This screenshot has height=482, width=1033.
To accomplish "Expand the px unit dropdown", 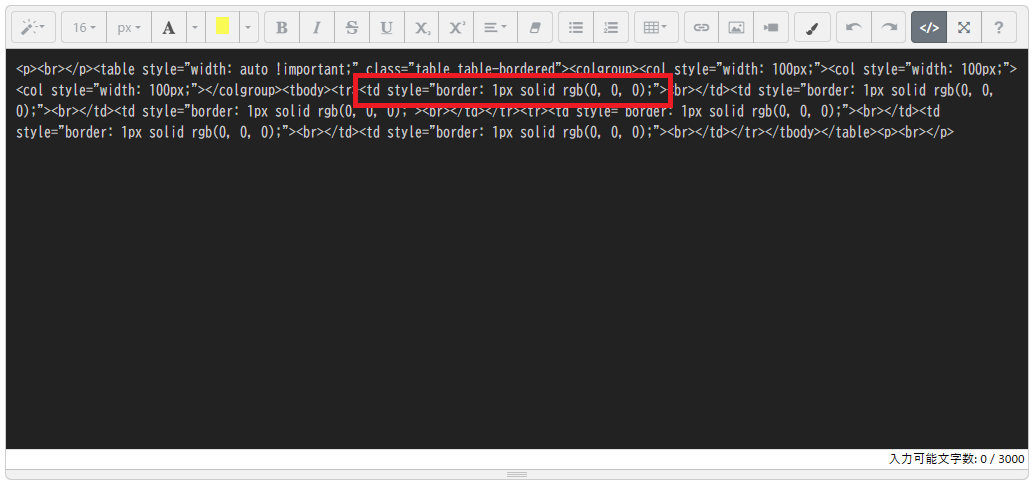I will point(128,27).
